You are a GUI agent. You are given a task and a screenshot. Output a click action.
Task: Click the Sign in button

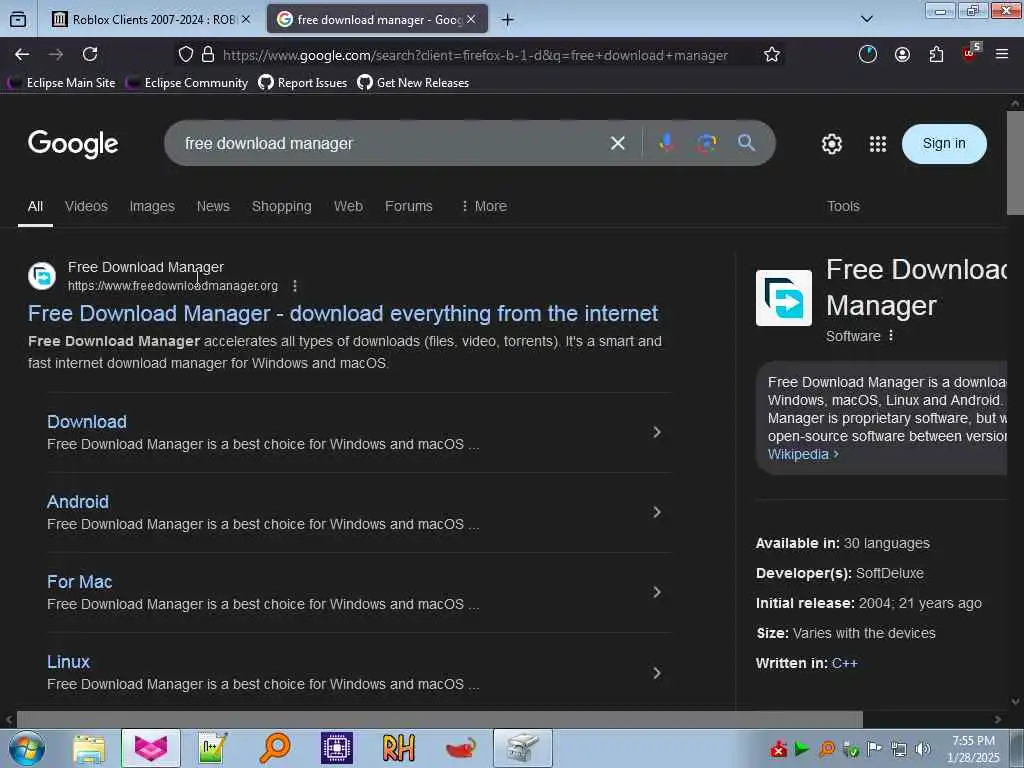click(944, 144)
